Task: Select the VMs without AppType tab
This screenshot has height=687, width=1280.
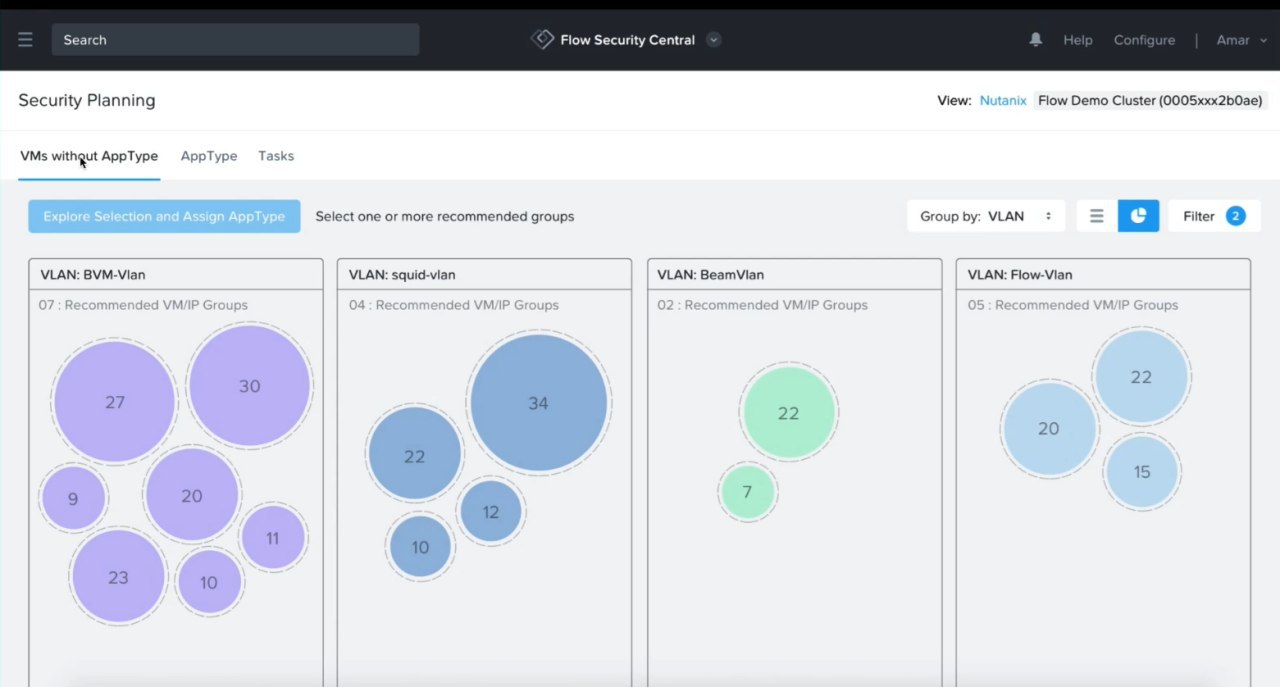Action: 89,156
